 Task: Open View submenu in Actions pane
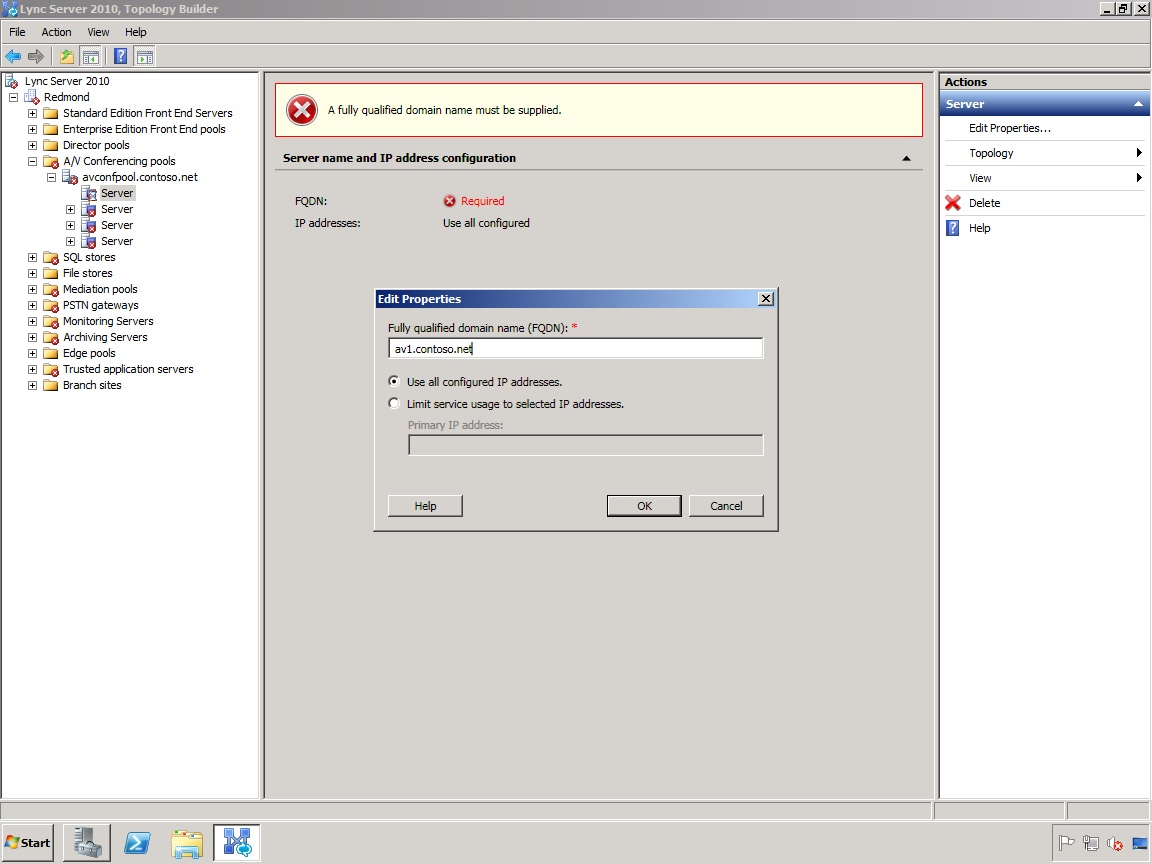click(1043, 178)
